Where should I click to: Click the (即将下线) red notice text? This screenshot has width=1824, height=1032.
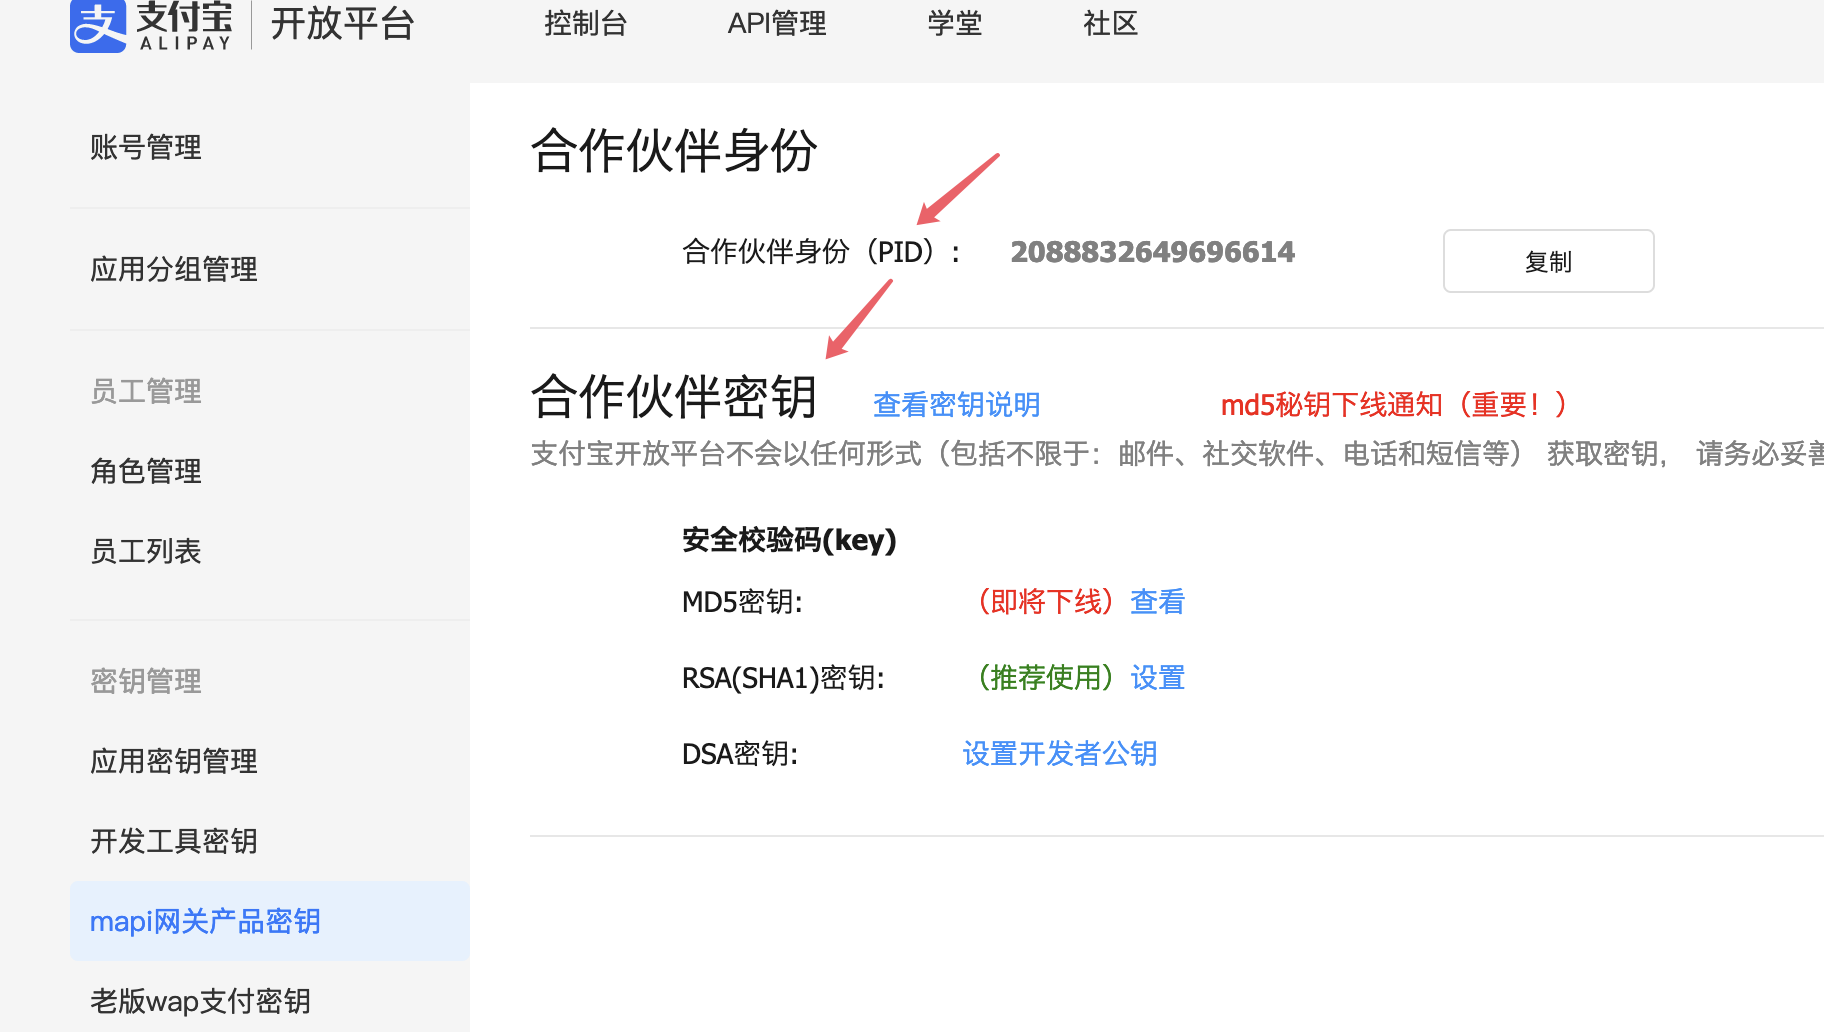[x=1046, y=601]
